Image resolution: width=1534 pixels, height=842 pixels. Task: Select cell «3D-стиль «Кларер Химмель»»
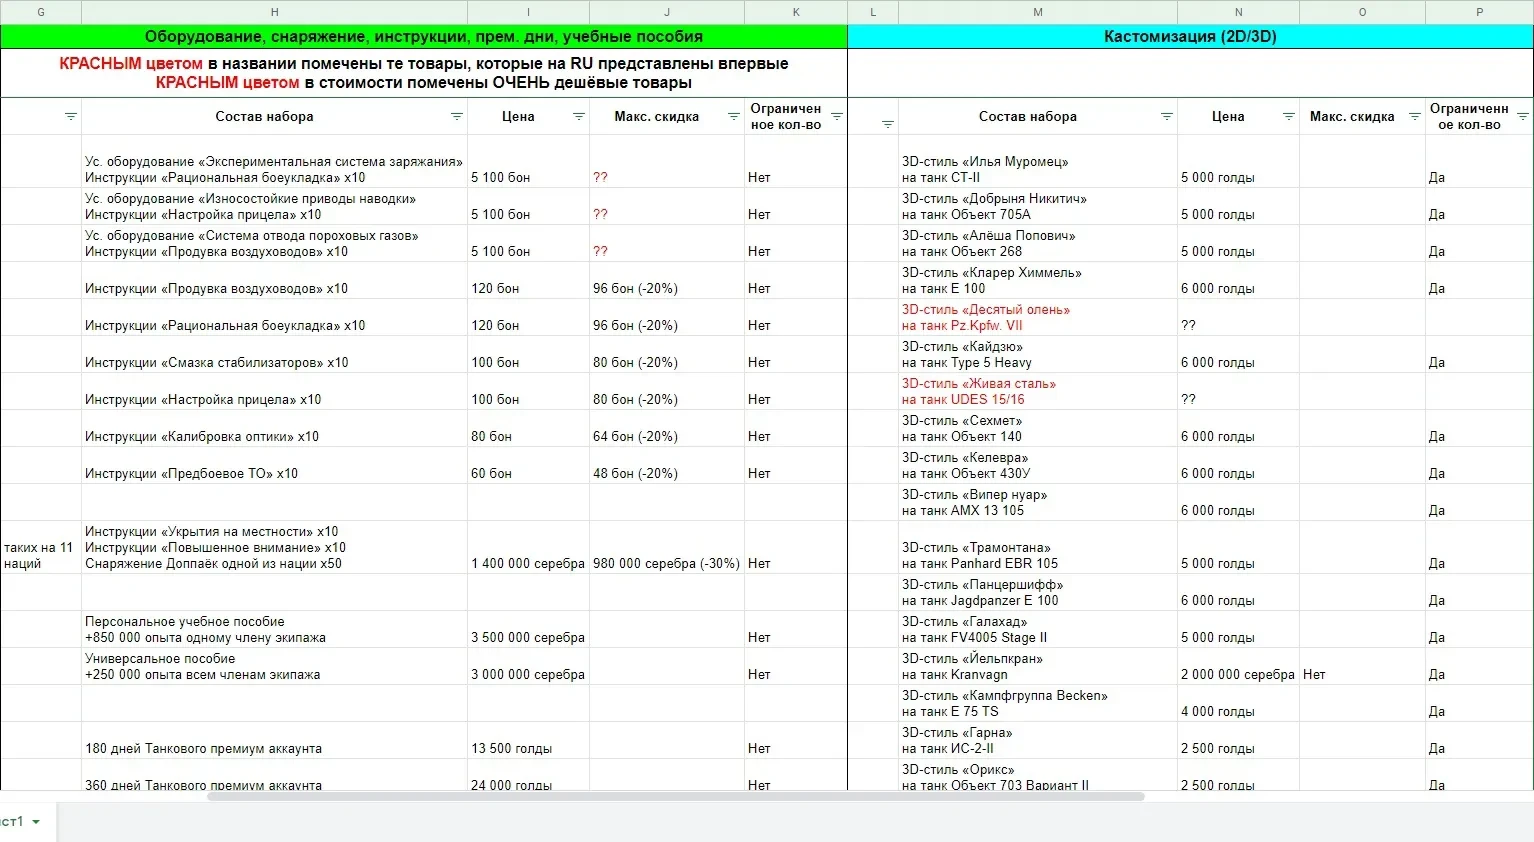tap(1038, 281)
